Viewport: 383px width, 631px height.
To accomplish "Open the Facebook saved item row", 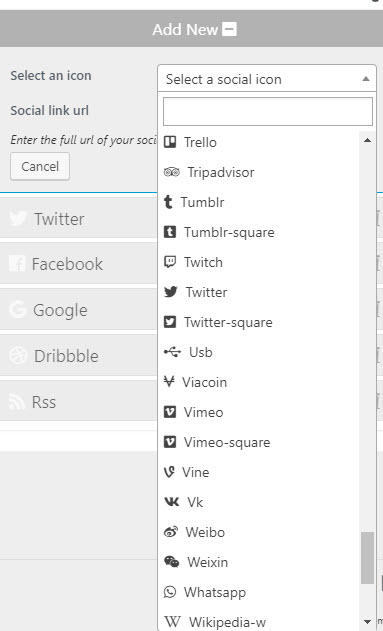I will [78, 264].
